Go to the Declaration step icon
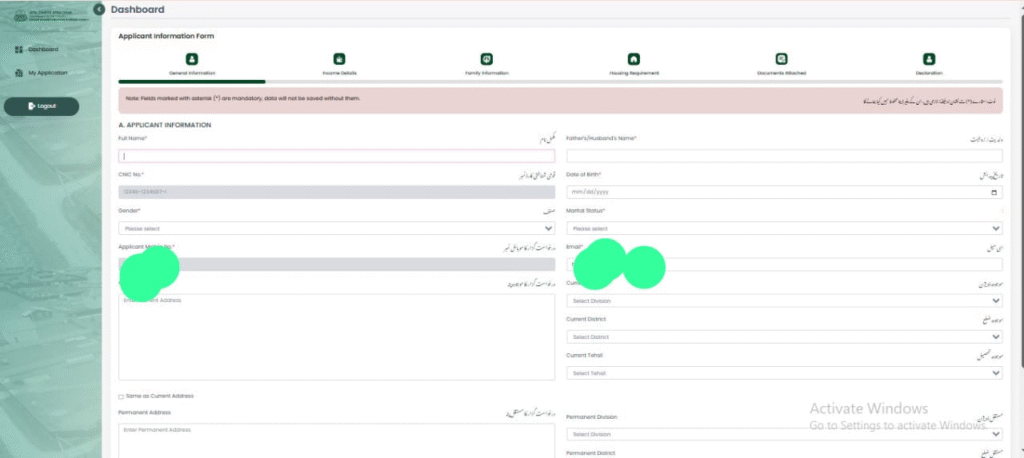The image size is (1024, 458). click(928, 59)
